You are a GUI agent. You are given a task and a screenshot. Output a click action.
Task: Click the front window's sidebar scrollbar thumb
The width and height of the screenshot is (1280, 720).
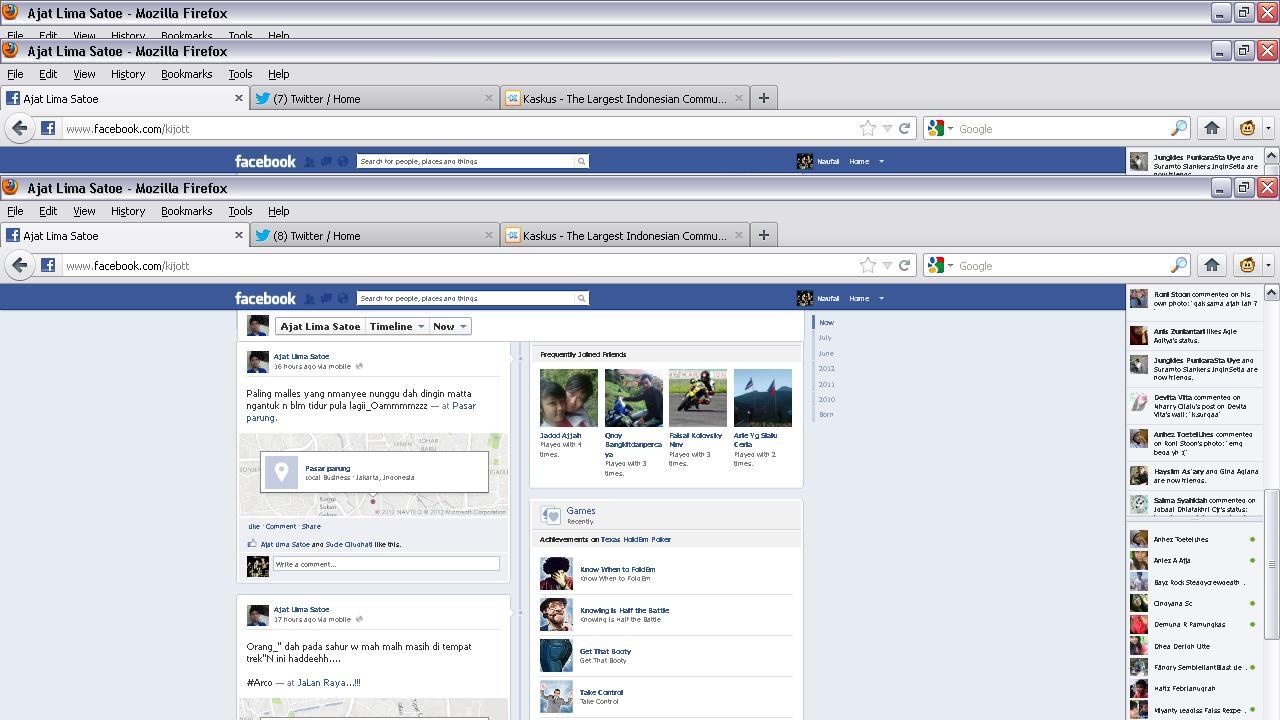[1271, 564]
